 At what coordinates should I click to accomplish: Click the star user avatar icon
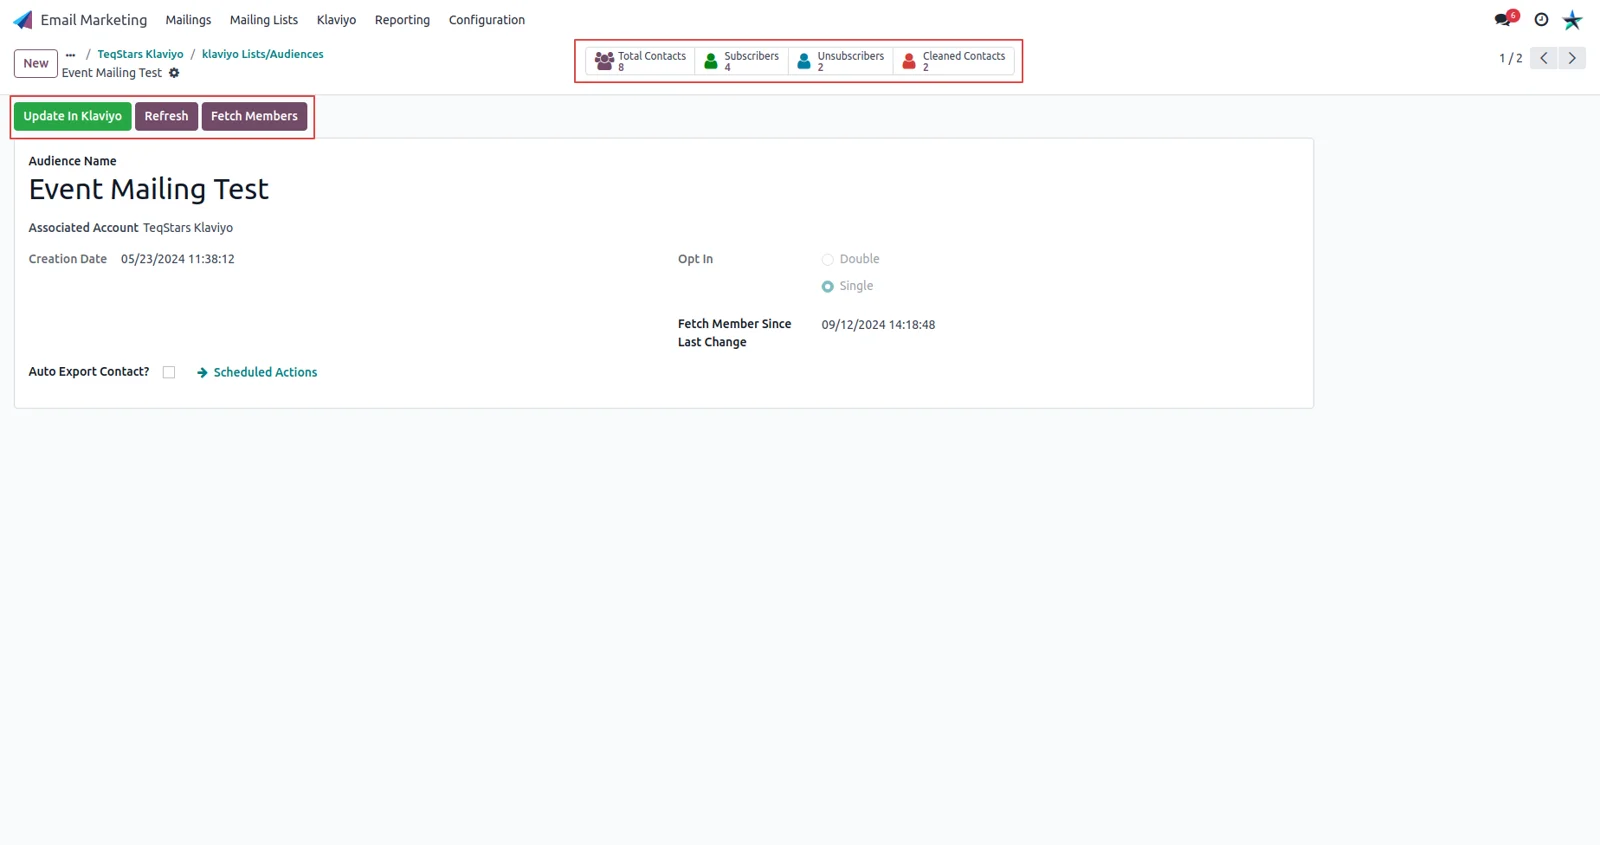[1573, 20]
